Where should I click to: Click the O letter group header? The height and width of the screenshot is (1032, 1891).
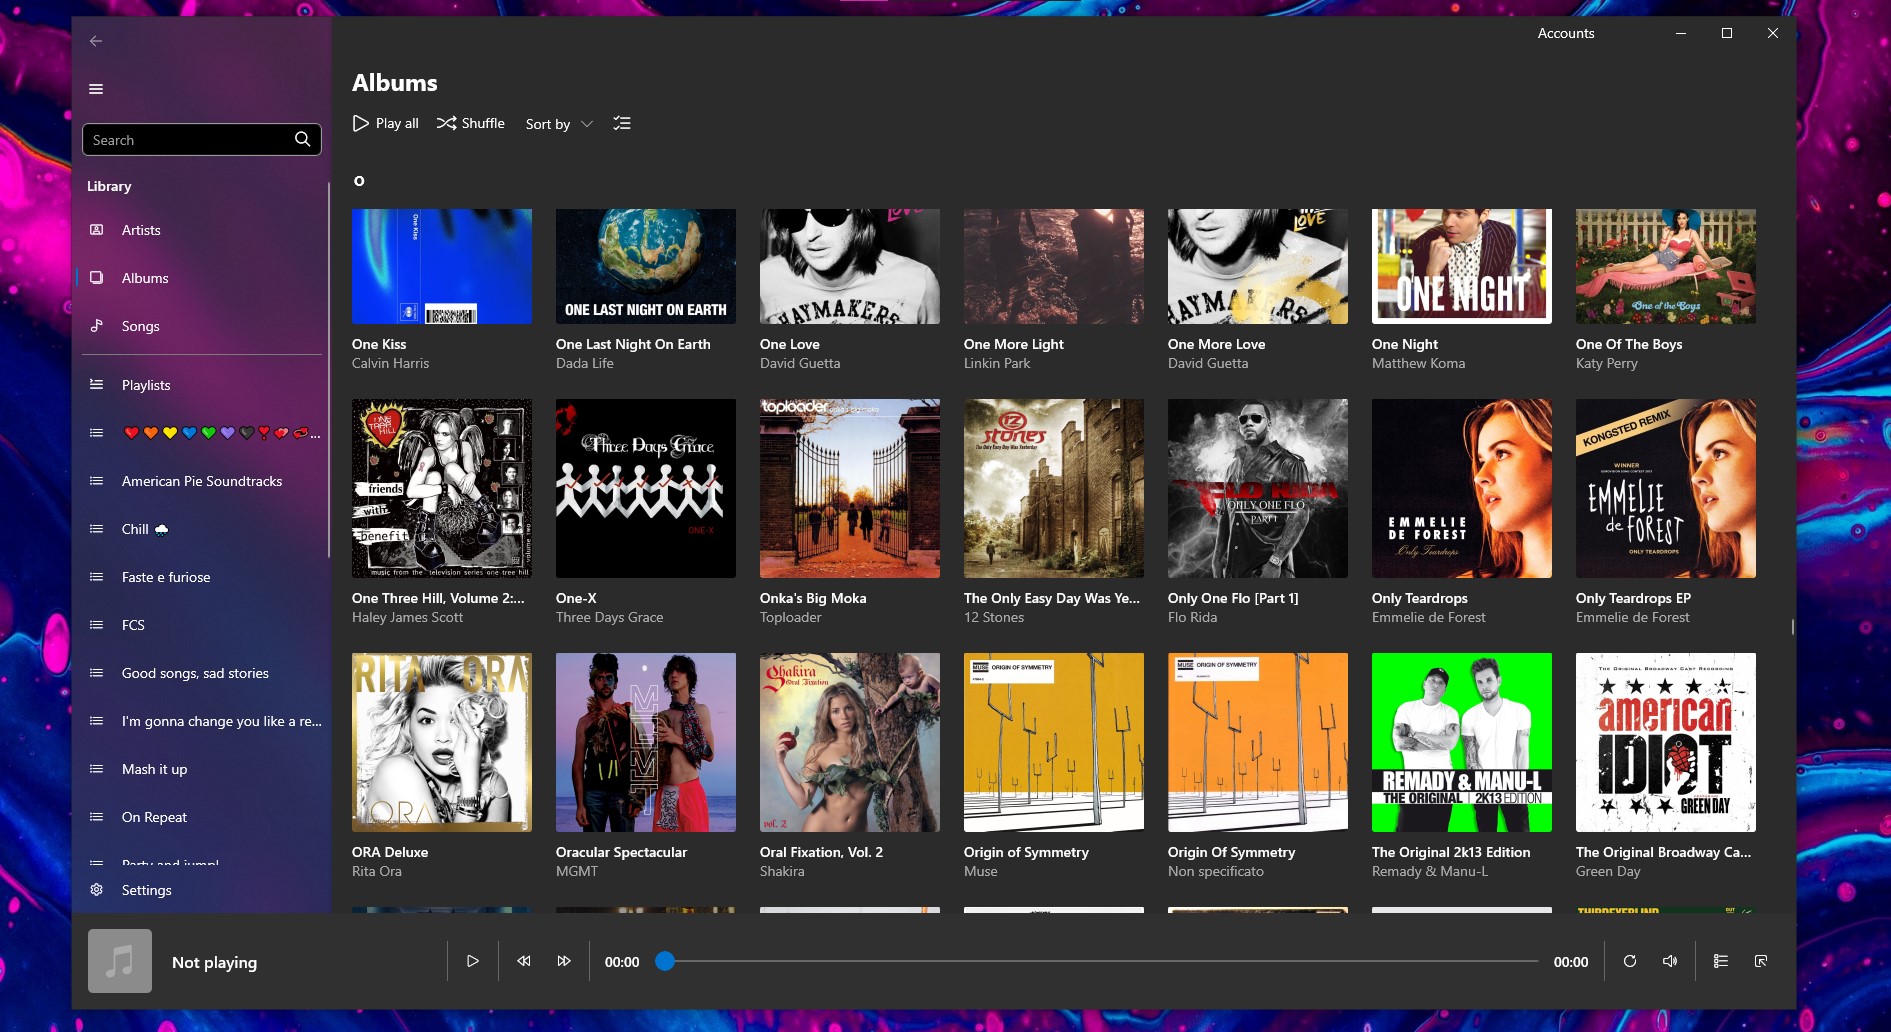359,181
